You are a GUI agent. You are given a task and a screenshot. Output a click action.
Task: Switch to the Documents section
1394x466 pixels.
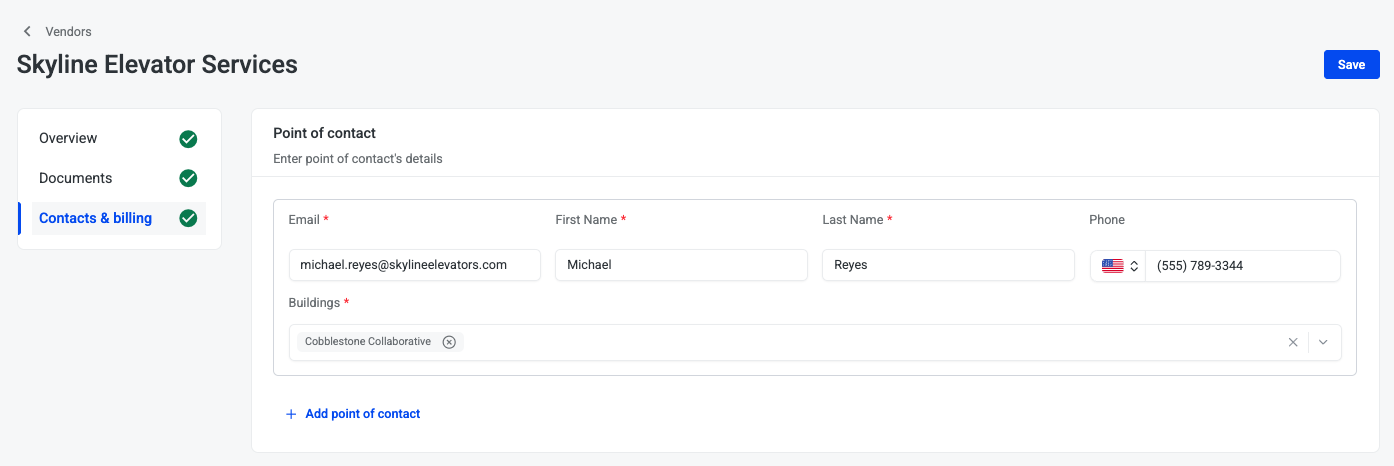pyautogui.click(x=76, y=178)
